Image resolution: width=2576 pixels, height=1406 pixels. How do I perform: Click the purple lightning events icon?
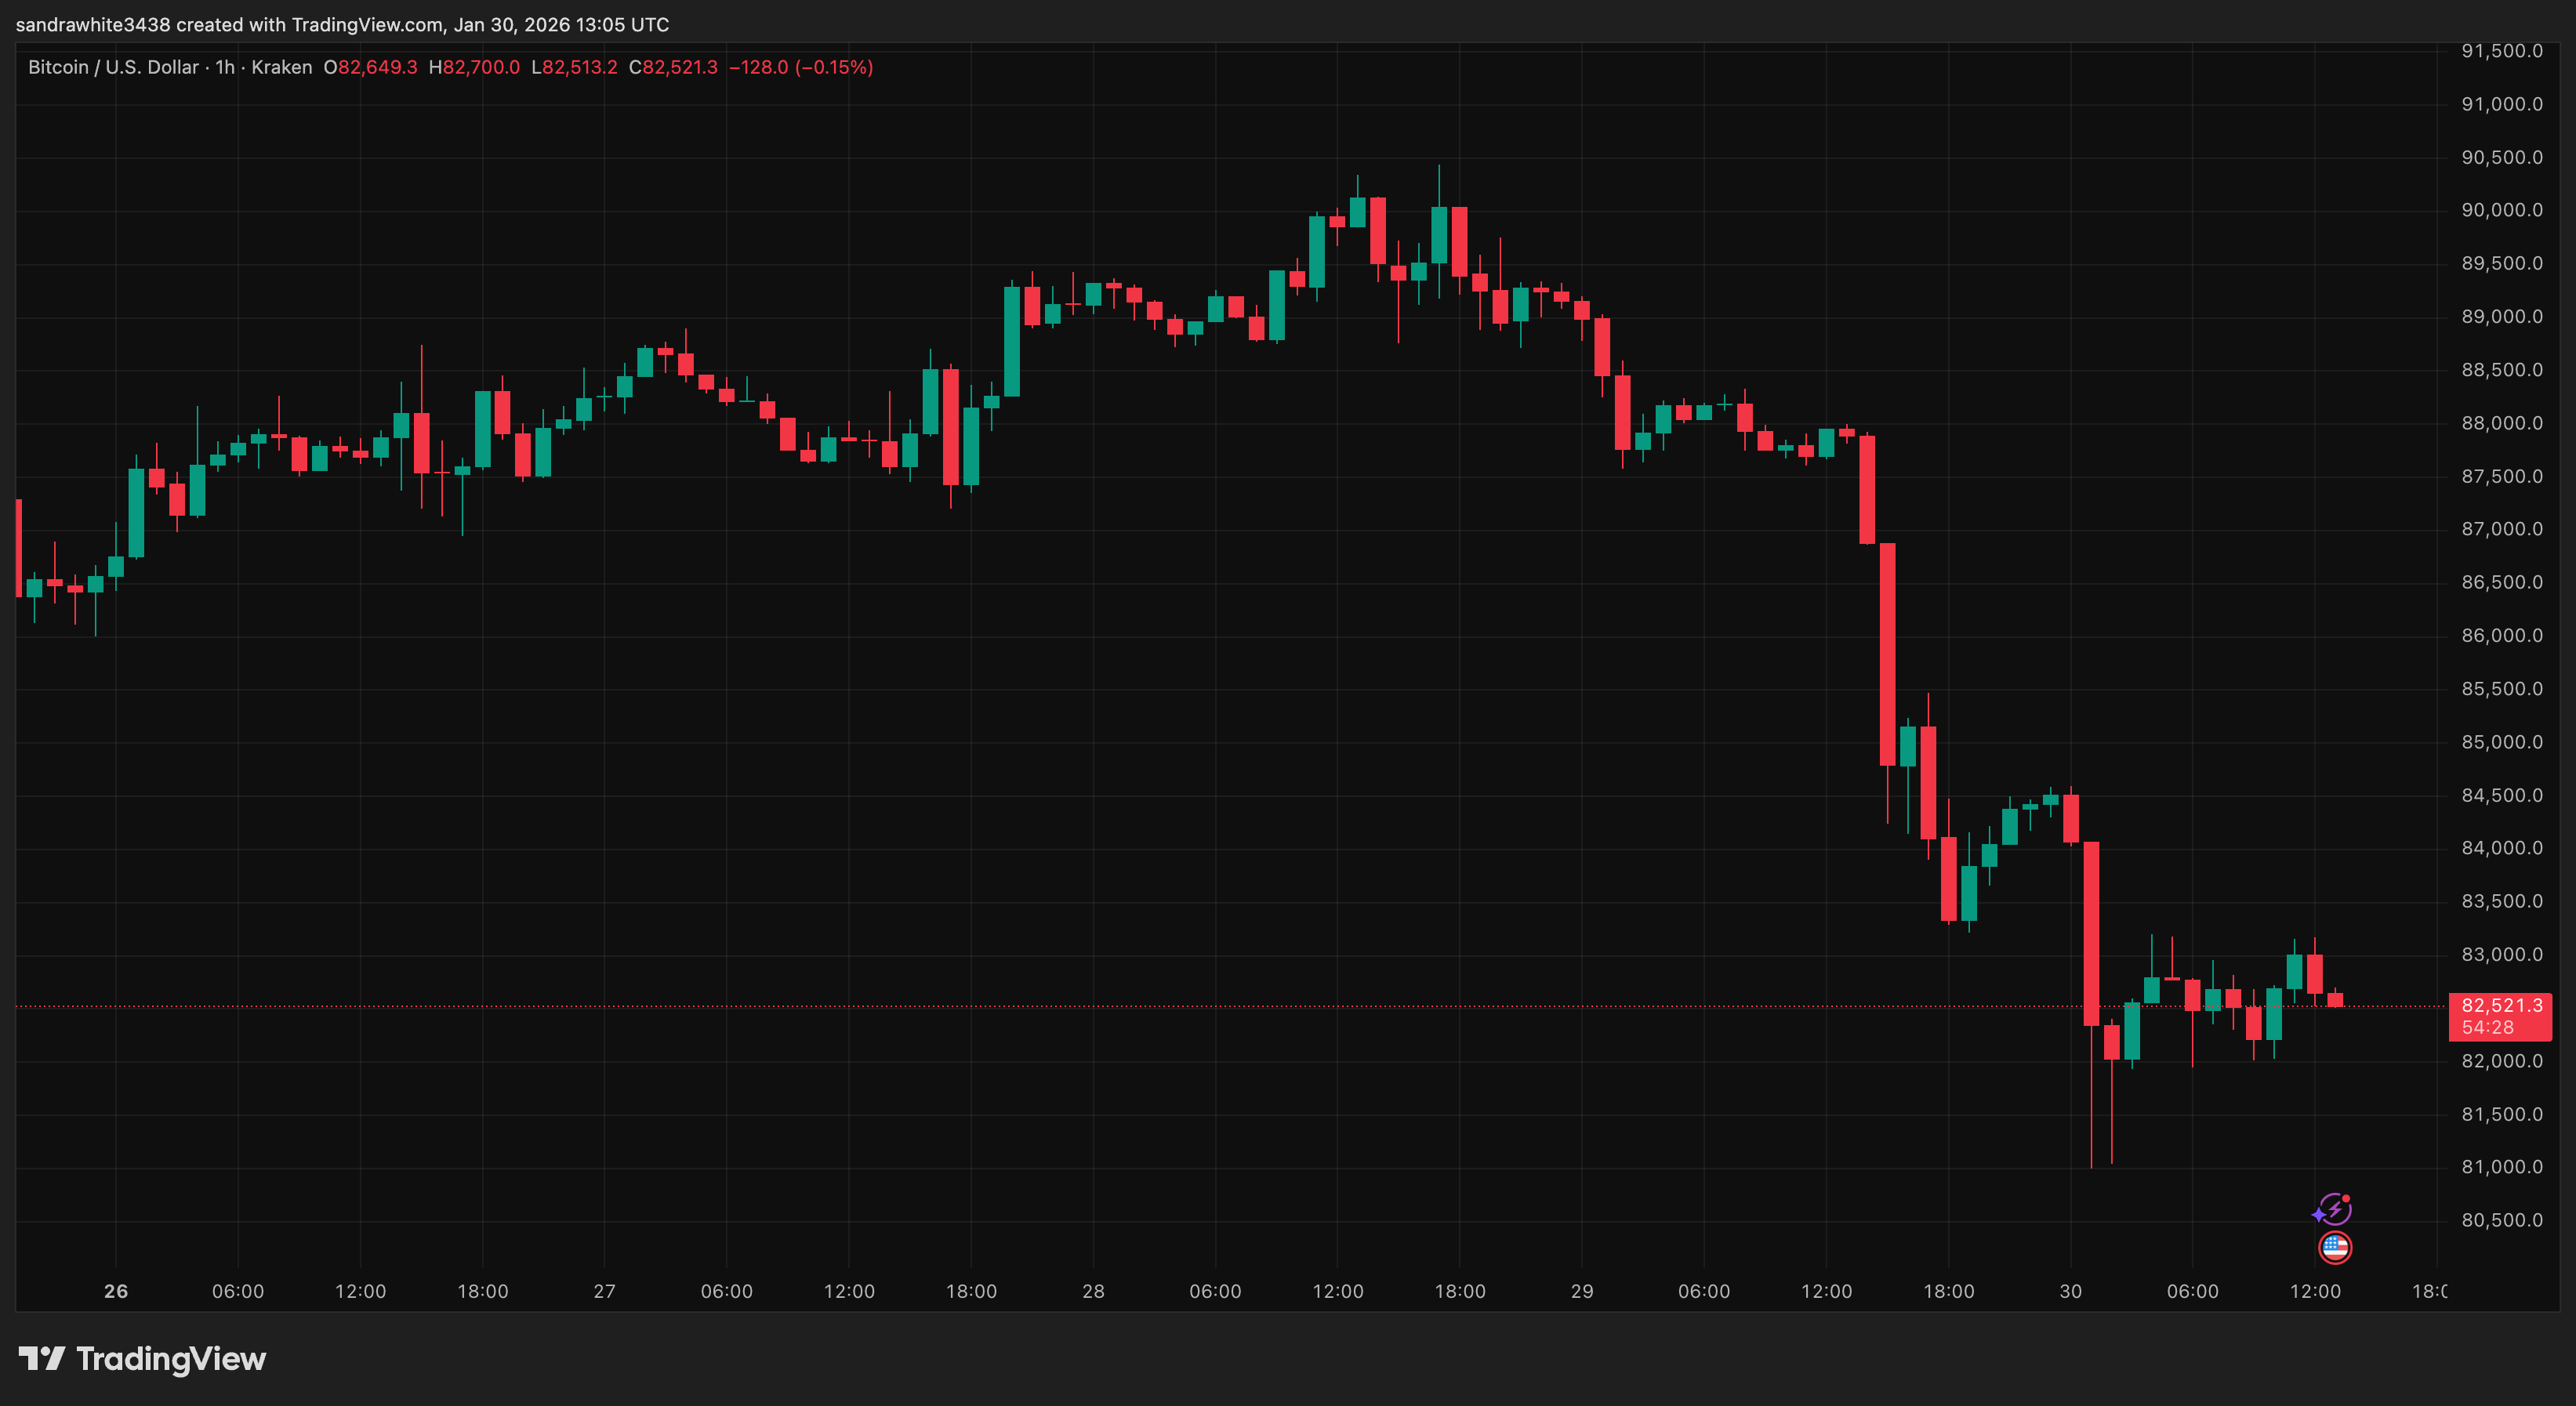pos(2337,1211)
